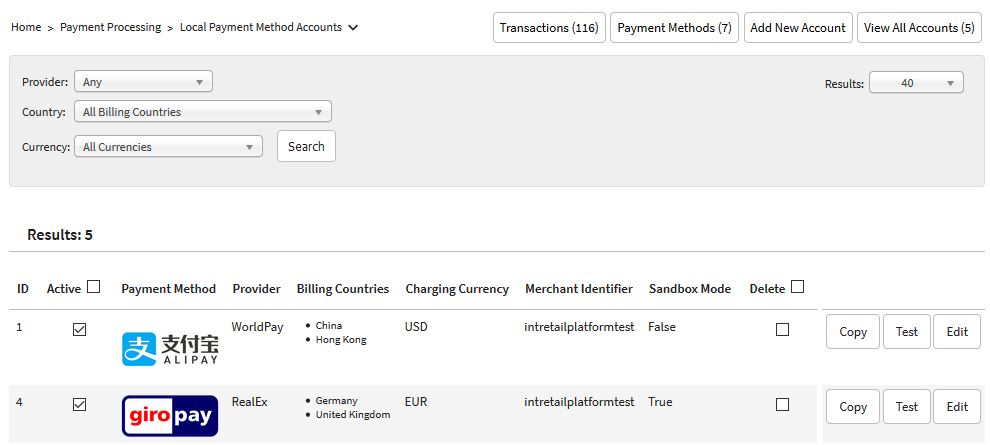Image resolution: width=990 pixels, height=445 pixels.
Task: Click the giropay payment method logo
Action: click(169, 416)
